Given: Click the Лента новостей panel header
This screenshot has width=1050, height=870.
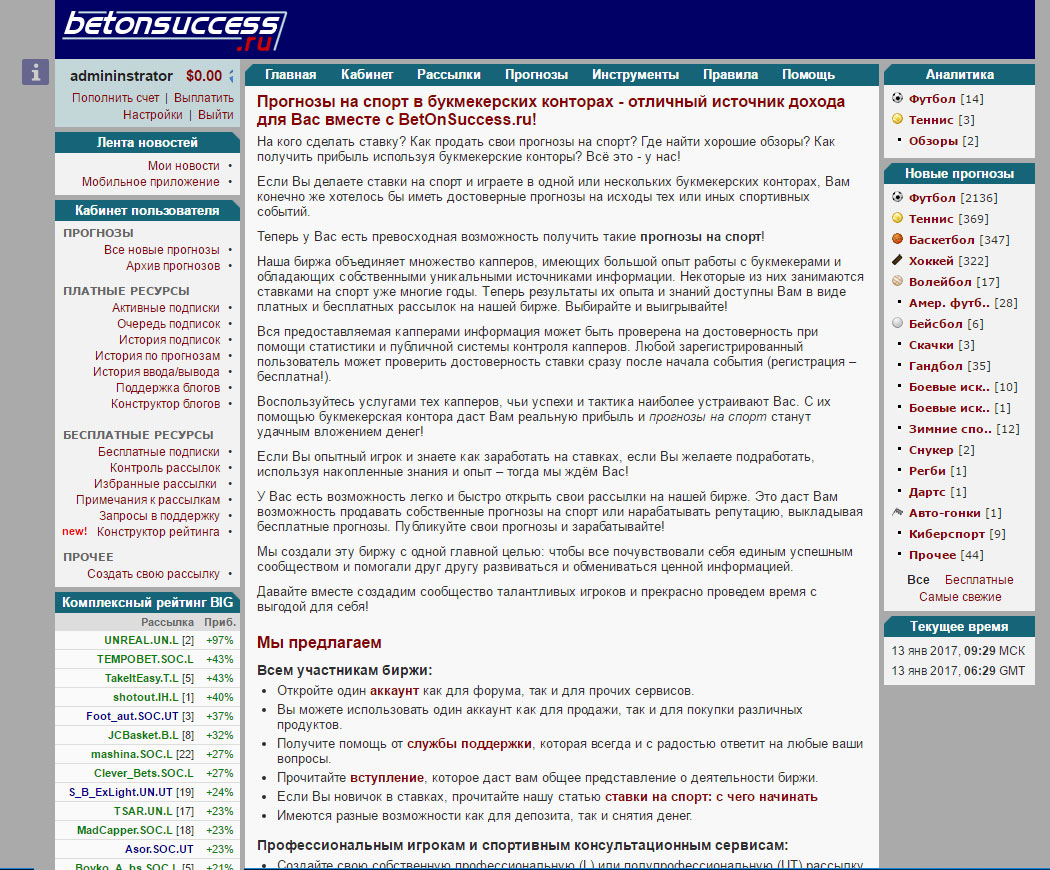Looking at the screenshot, I should click(x=147, y=142).
